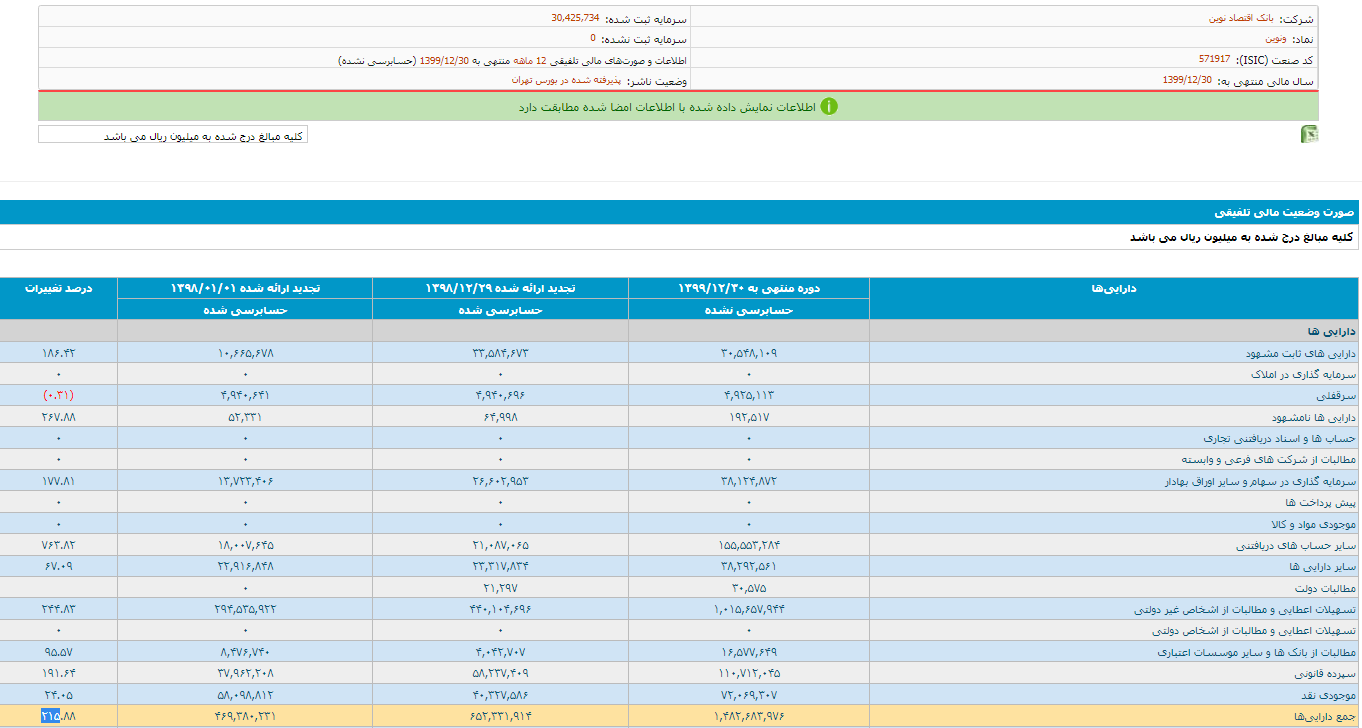Viewport: 1362px width, 728px height.
Task: Click the Excel export icon
Action: coord(1309,135)
